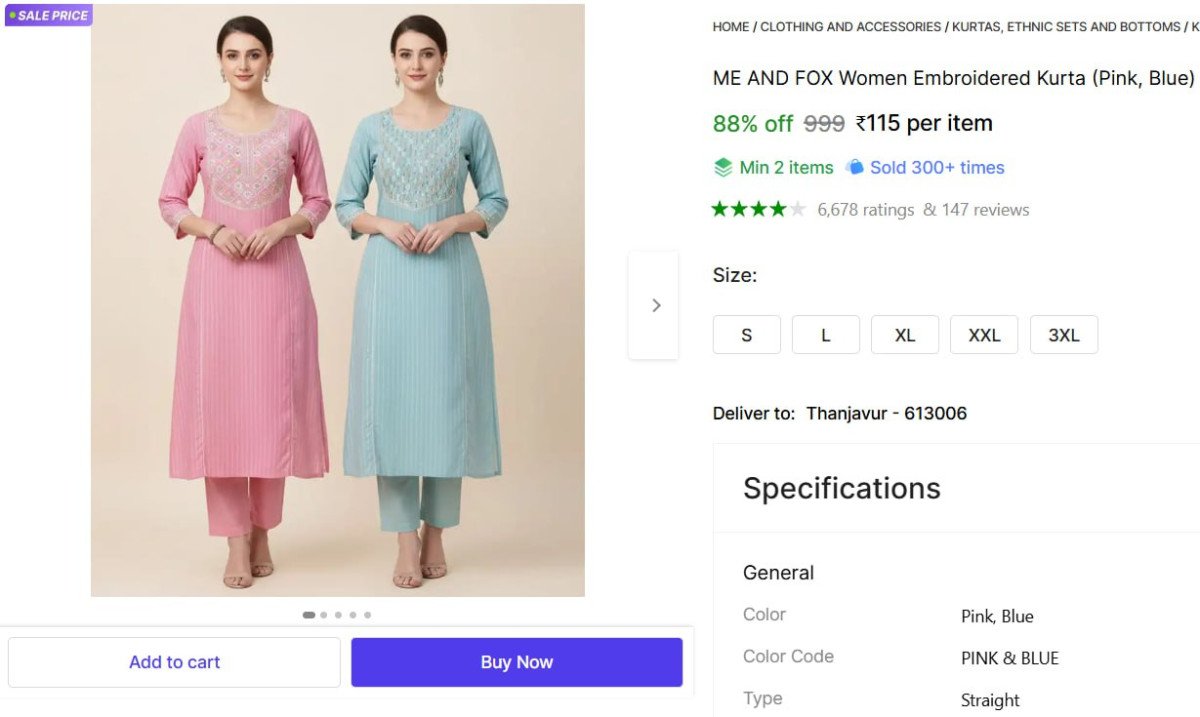
Task: Choose size XL option
Action: (x=904, y=335)
